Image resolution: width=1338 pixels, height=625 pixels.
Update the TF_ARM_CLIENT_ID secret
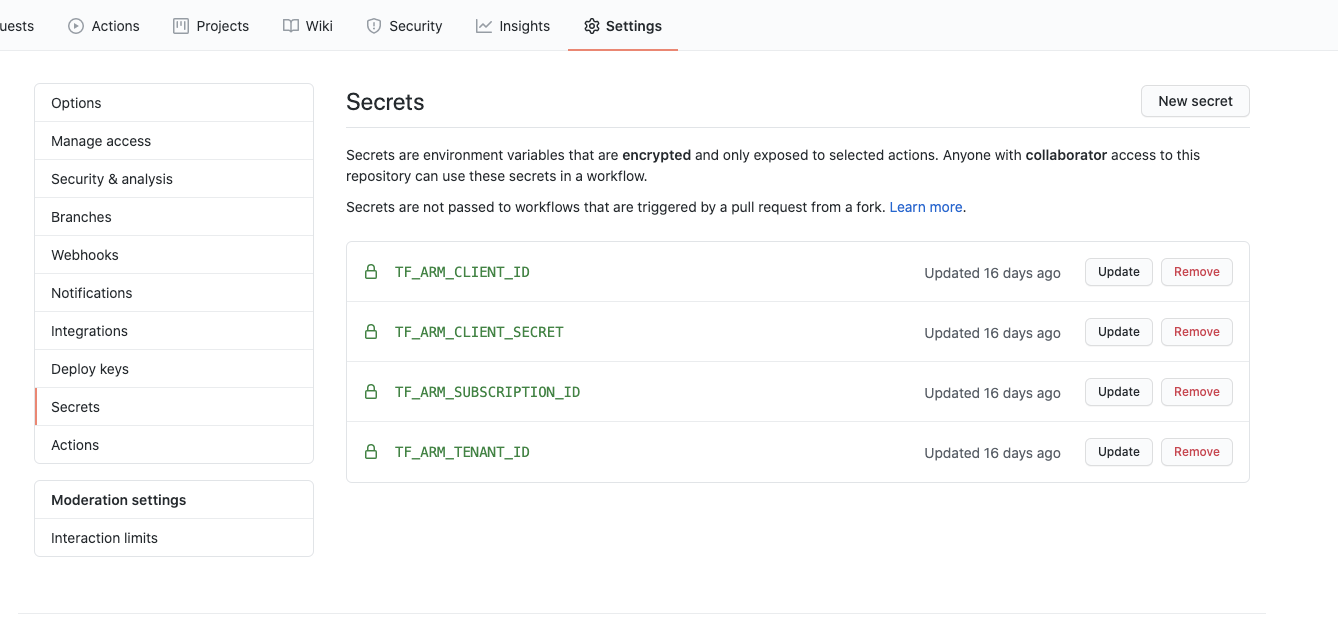1118,272
